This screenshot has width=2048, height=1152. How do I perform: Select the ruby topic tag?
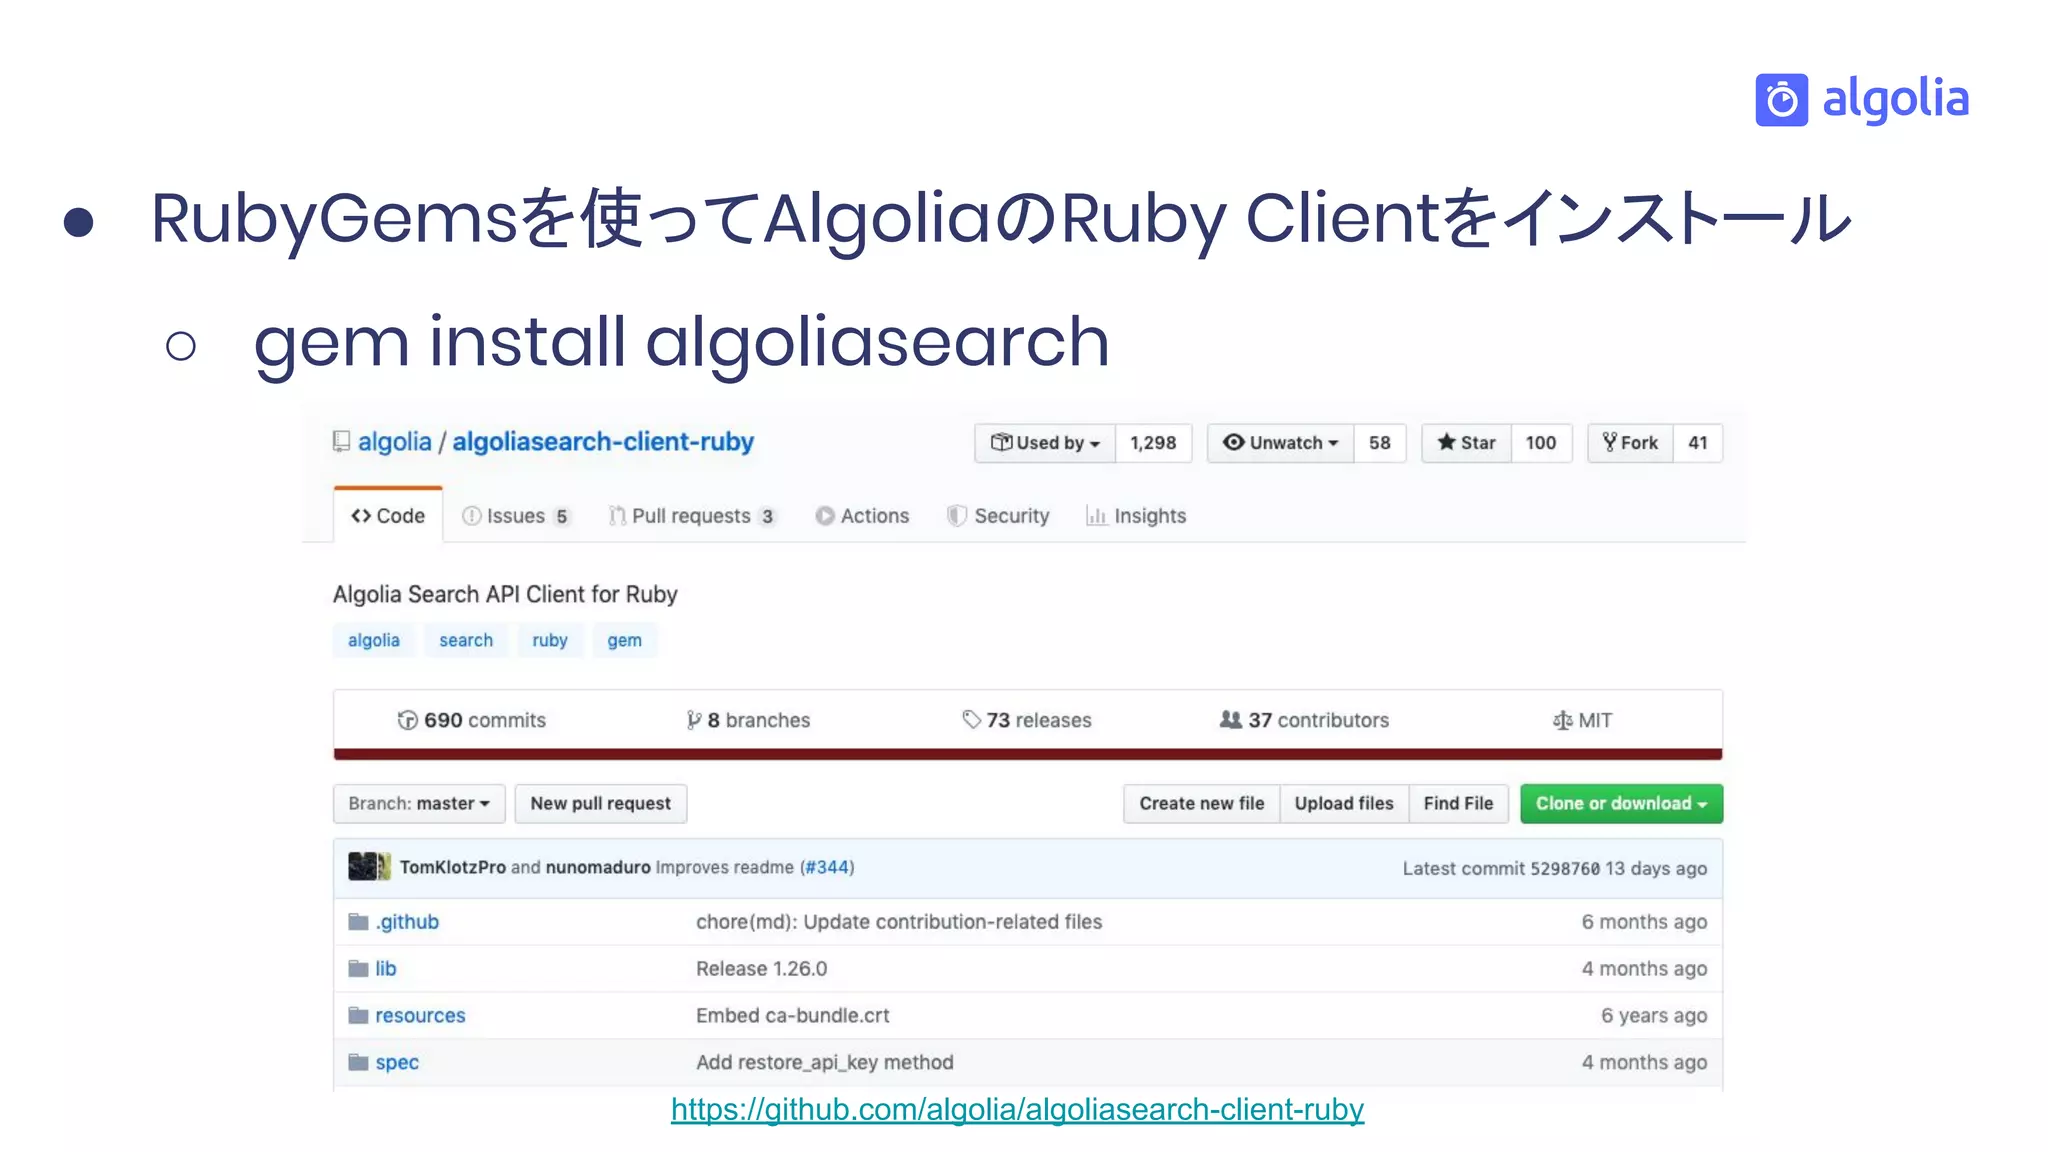click(550, 640)
